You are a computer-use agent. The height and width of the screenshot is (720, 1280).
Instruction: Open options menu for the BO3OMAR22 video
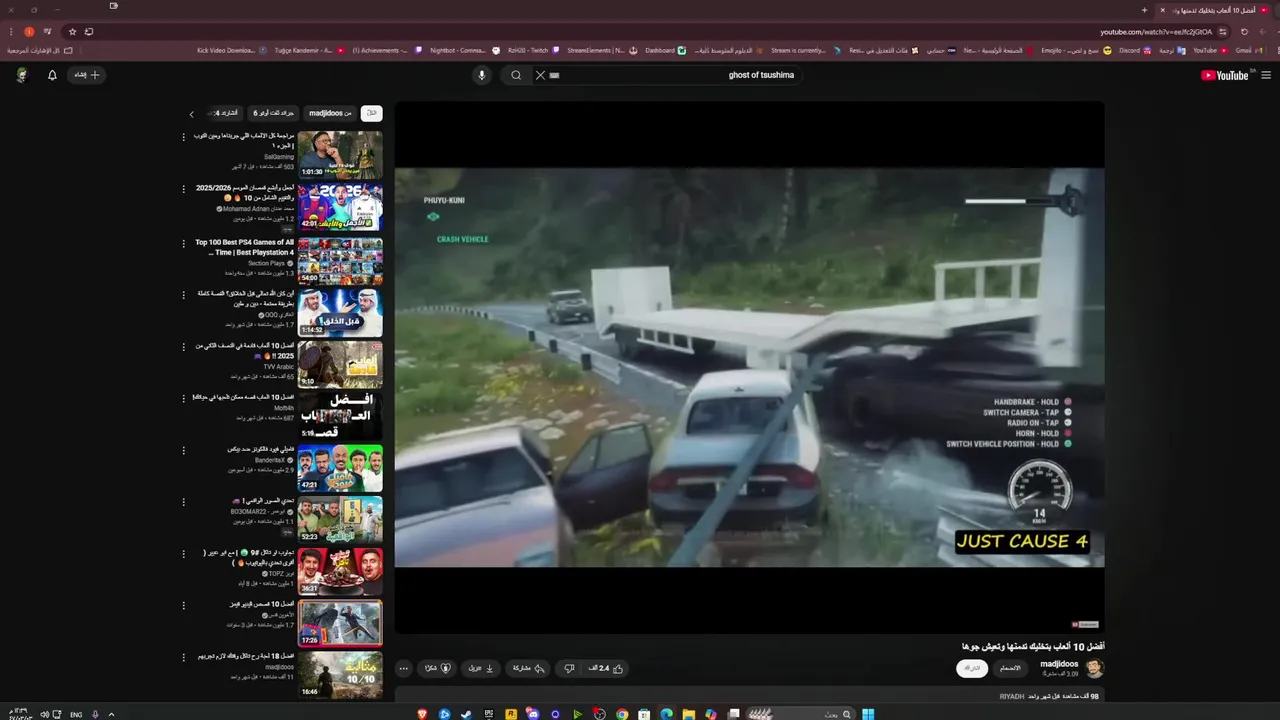[183, 502]
